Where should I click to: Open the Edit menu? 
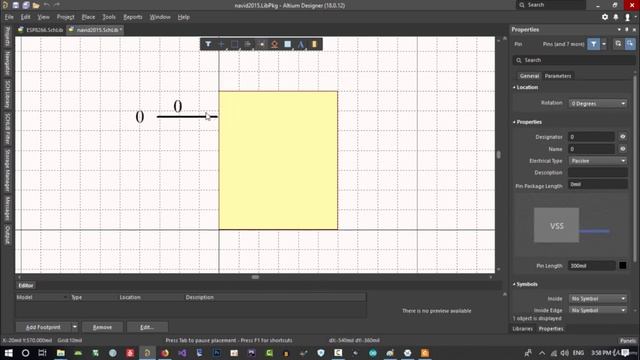(x=26, y=17)
